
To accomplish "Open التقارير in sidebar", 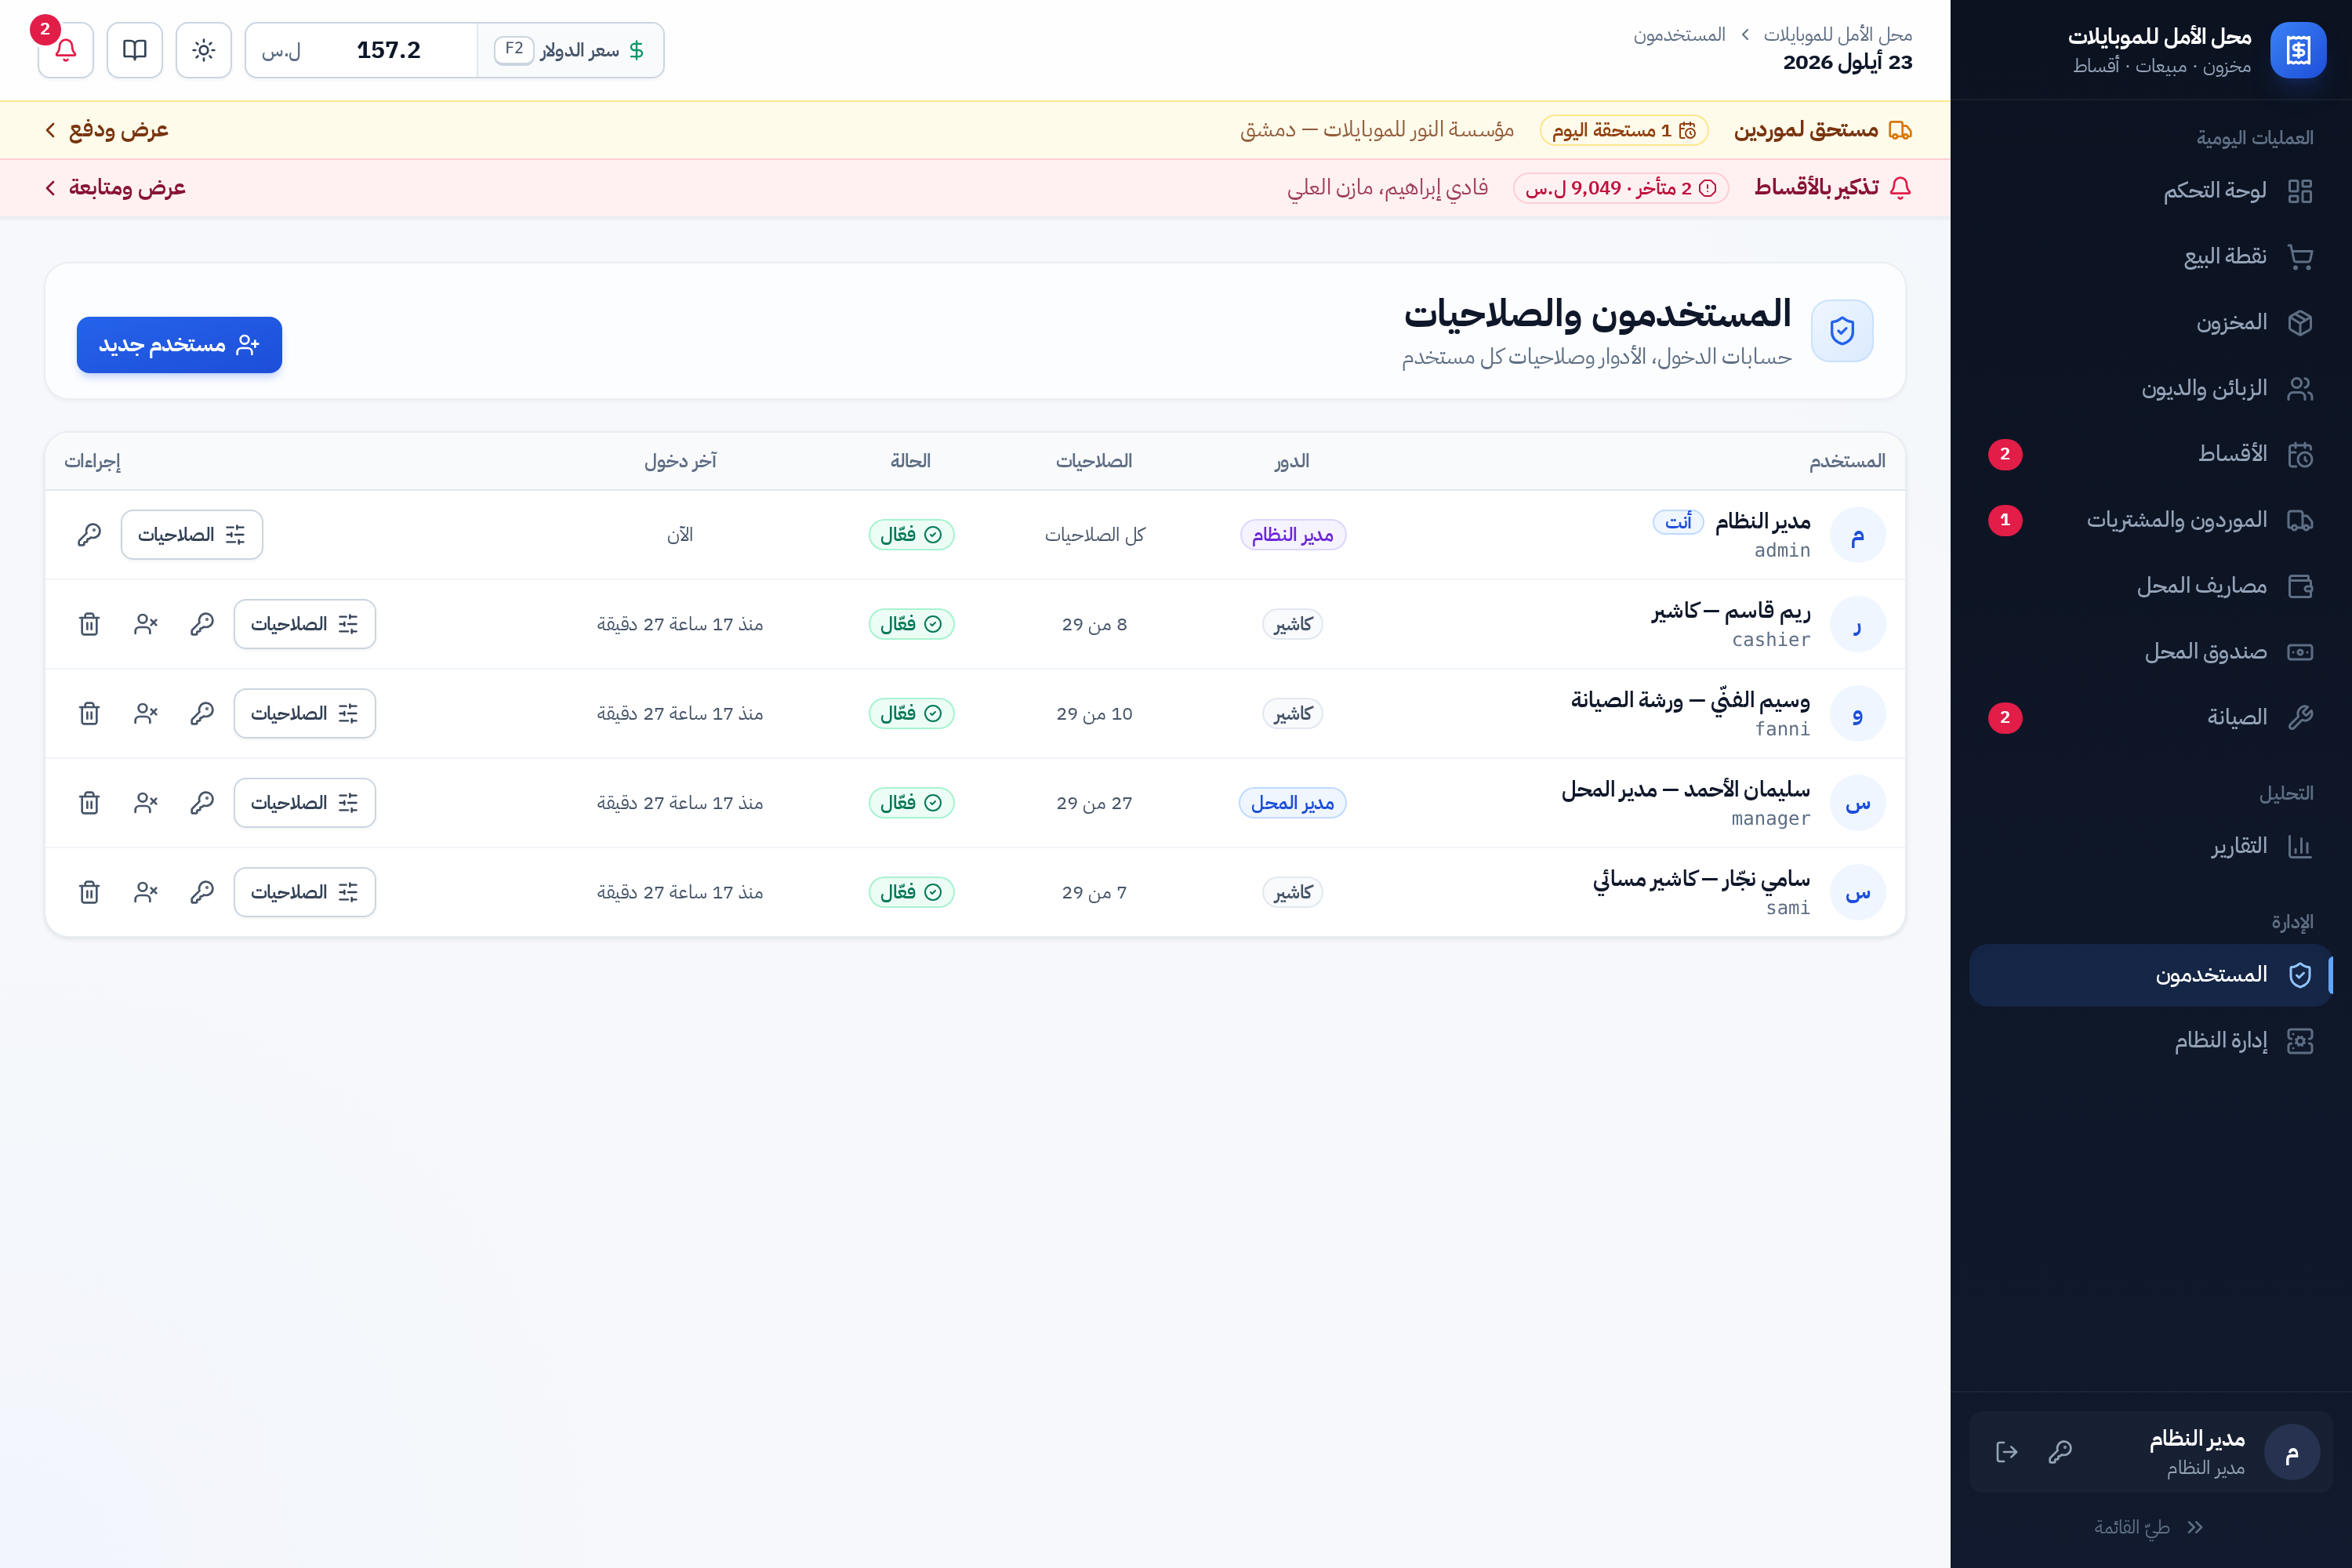I will (x=2151, y=847).
